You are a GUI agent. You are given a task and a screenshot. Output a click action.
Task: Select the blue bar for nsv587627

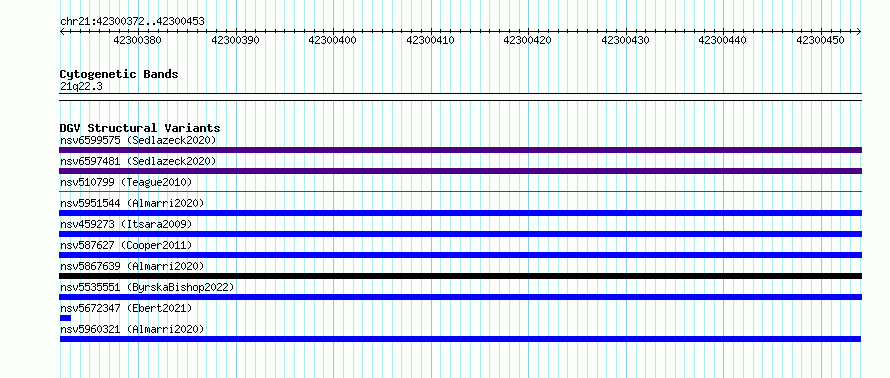tap(460, 255)
